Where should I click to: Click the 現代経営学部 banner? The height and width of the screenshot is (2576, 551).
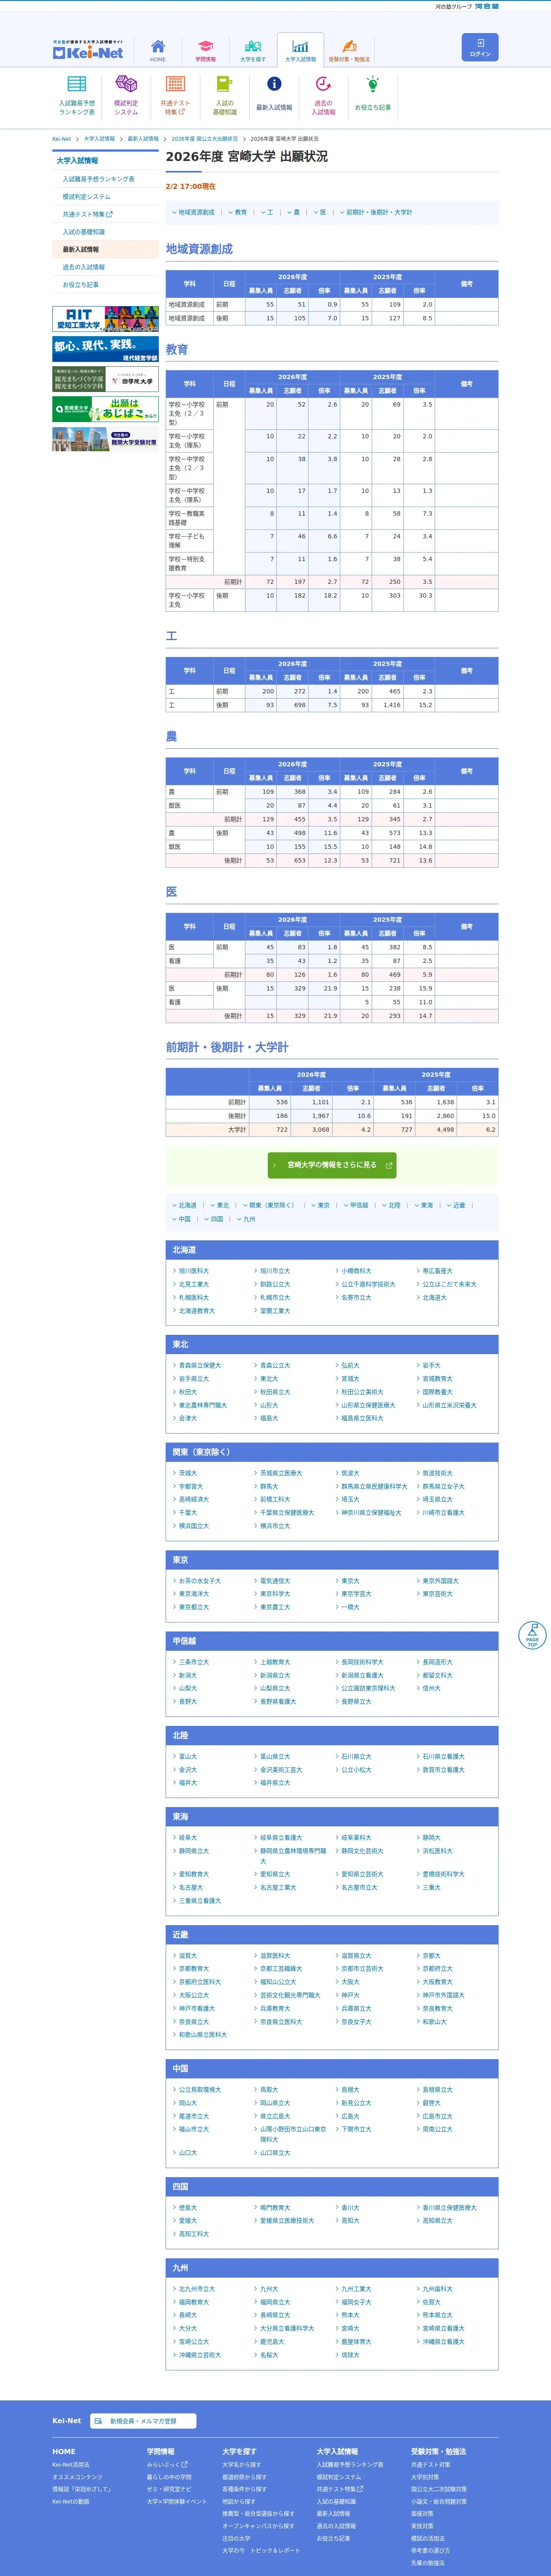coord(105,349)
